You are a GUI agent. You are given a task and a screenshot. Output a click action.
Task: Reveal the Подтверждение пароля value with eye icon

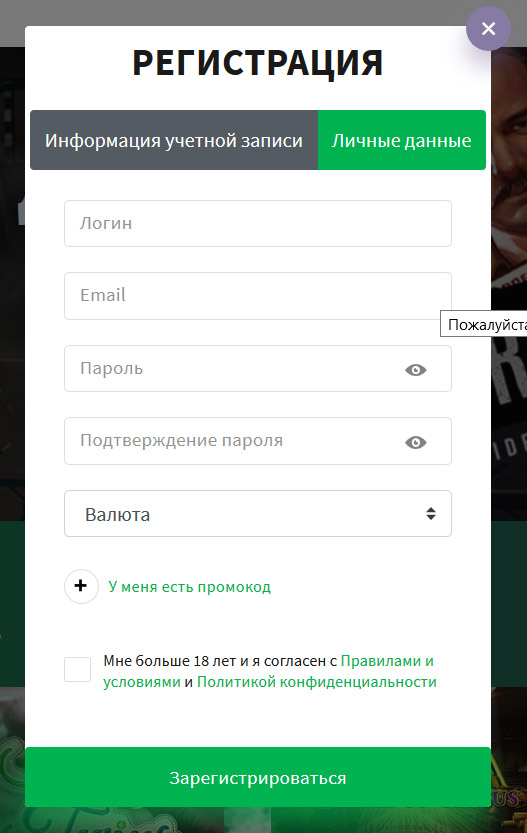[415, 442]
